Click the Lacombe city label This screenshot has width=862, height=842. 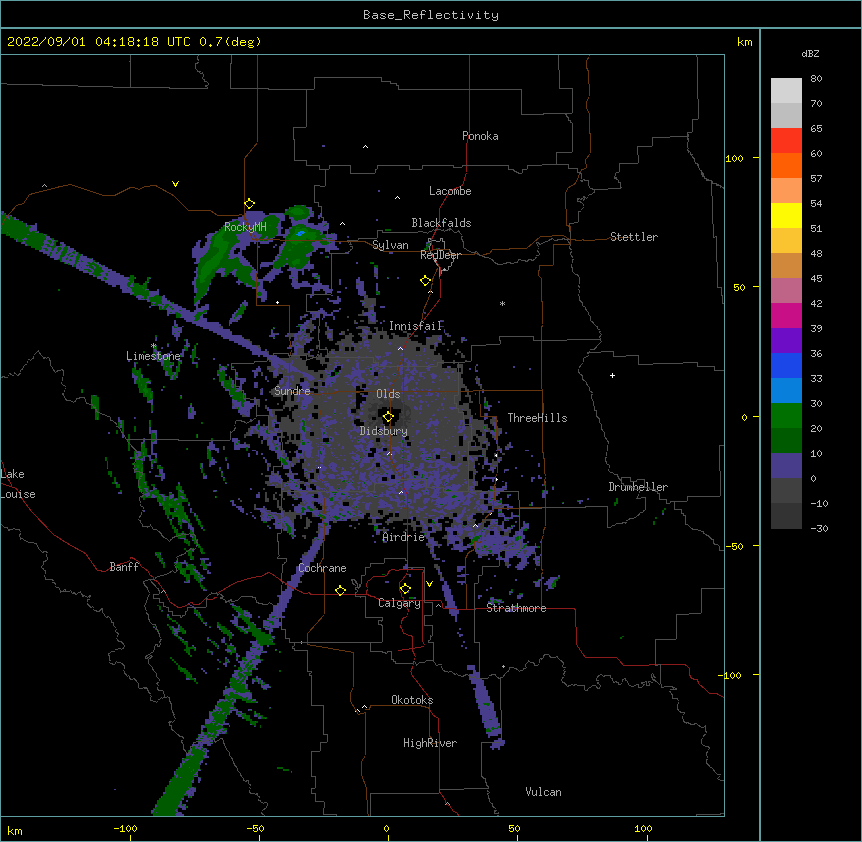[x=450, y=191]
